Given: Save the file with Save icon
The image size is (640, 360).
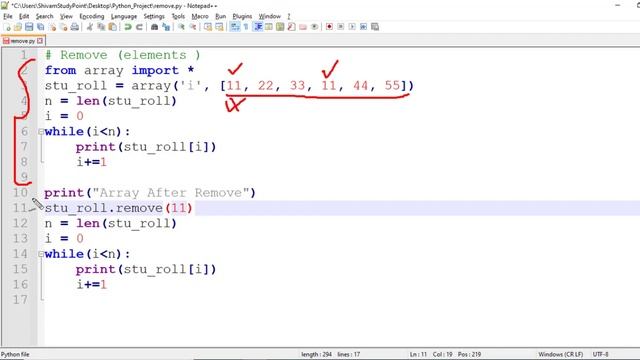Looking at the screenshot, I should point(29,27).
